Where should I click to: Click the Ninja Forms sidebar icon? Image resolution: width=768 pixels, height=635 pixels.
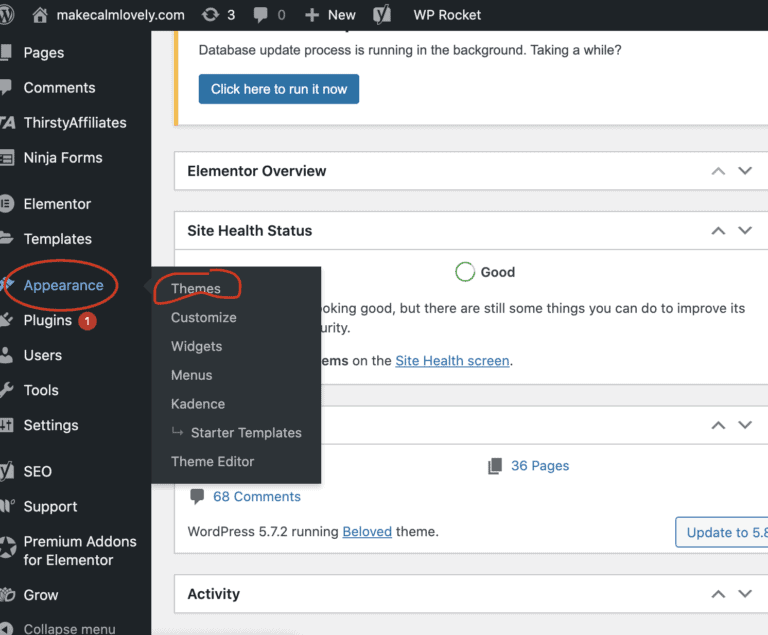(7, 158)
